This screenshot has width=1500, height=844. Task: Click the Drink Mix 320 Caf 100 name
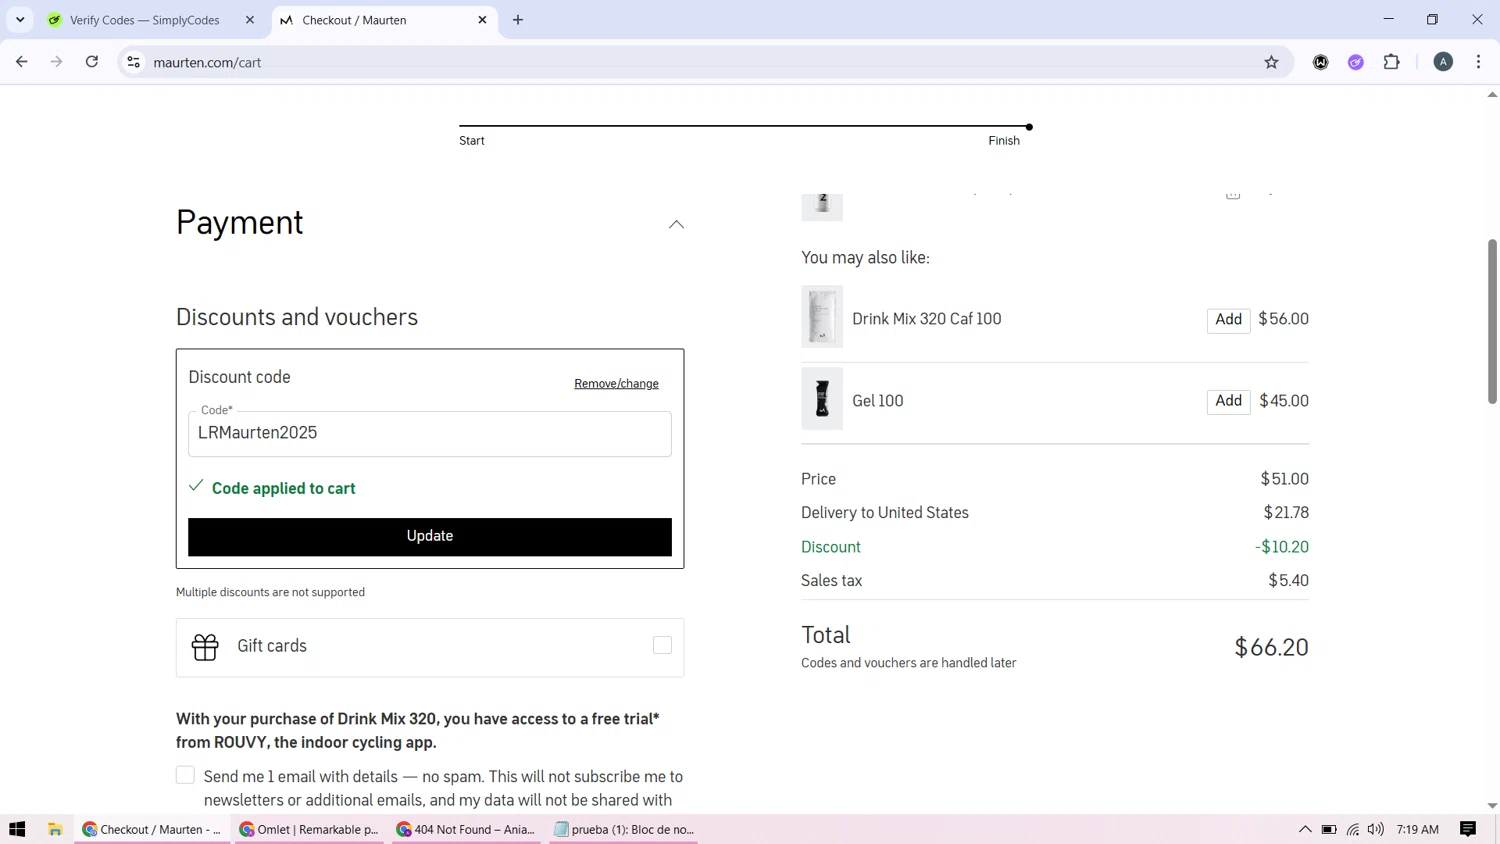[926, 319]
